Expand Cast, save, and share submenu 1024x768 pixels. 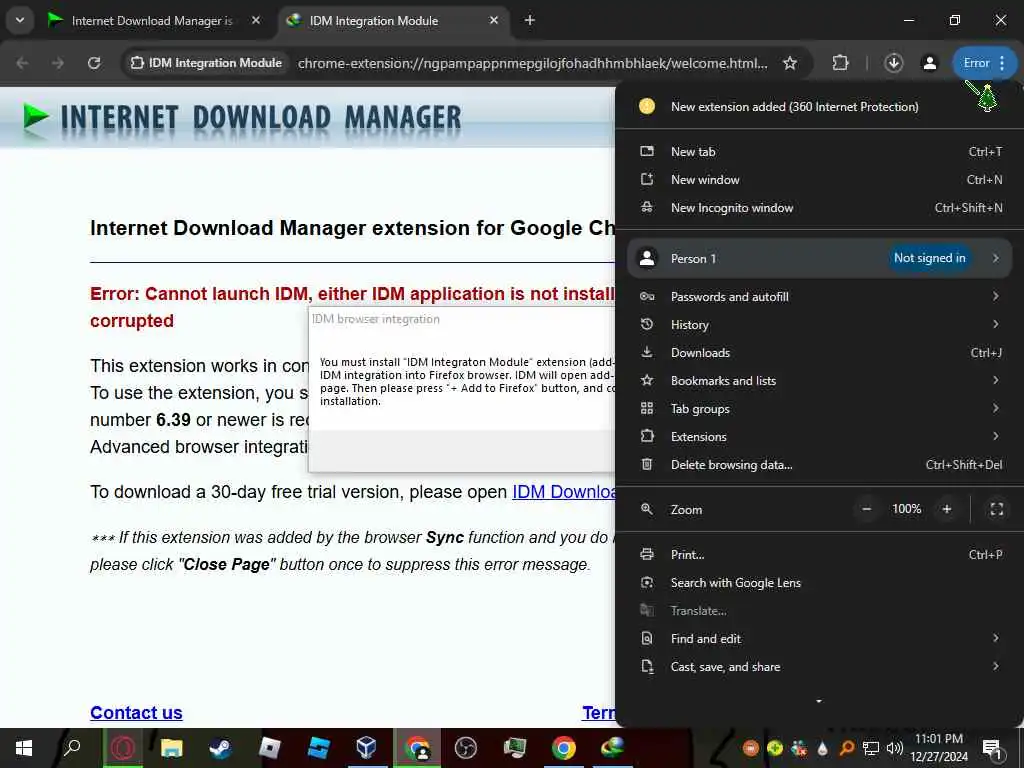[x=820, y=667]
